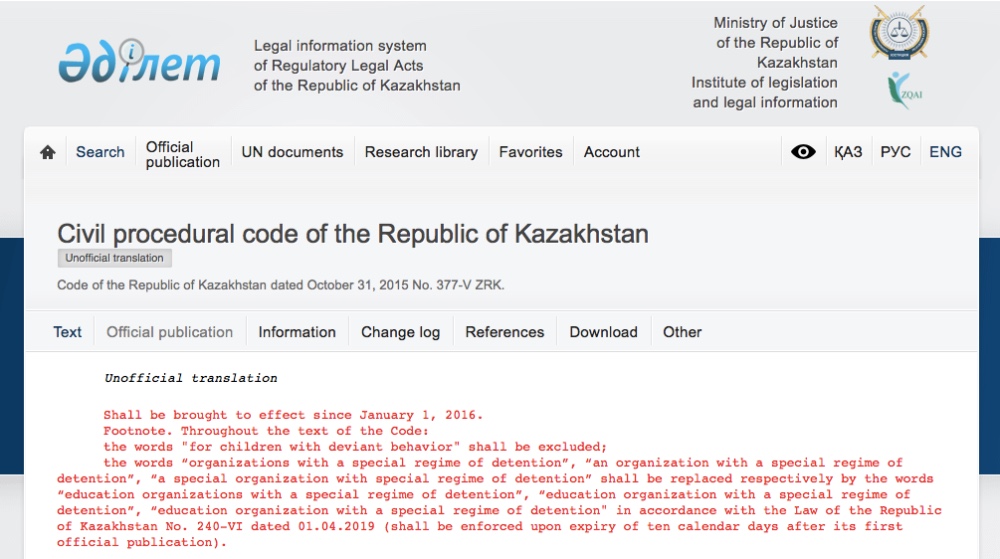The image size is (1000, 559).
Task: Click the Adilet site logo
Action: coord(139,62)
